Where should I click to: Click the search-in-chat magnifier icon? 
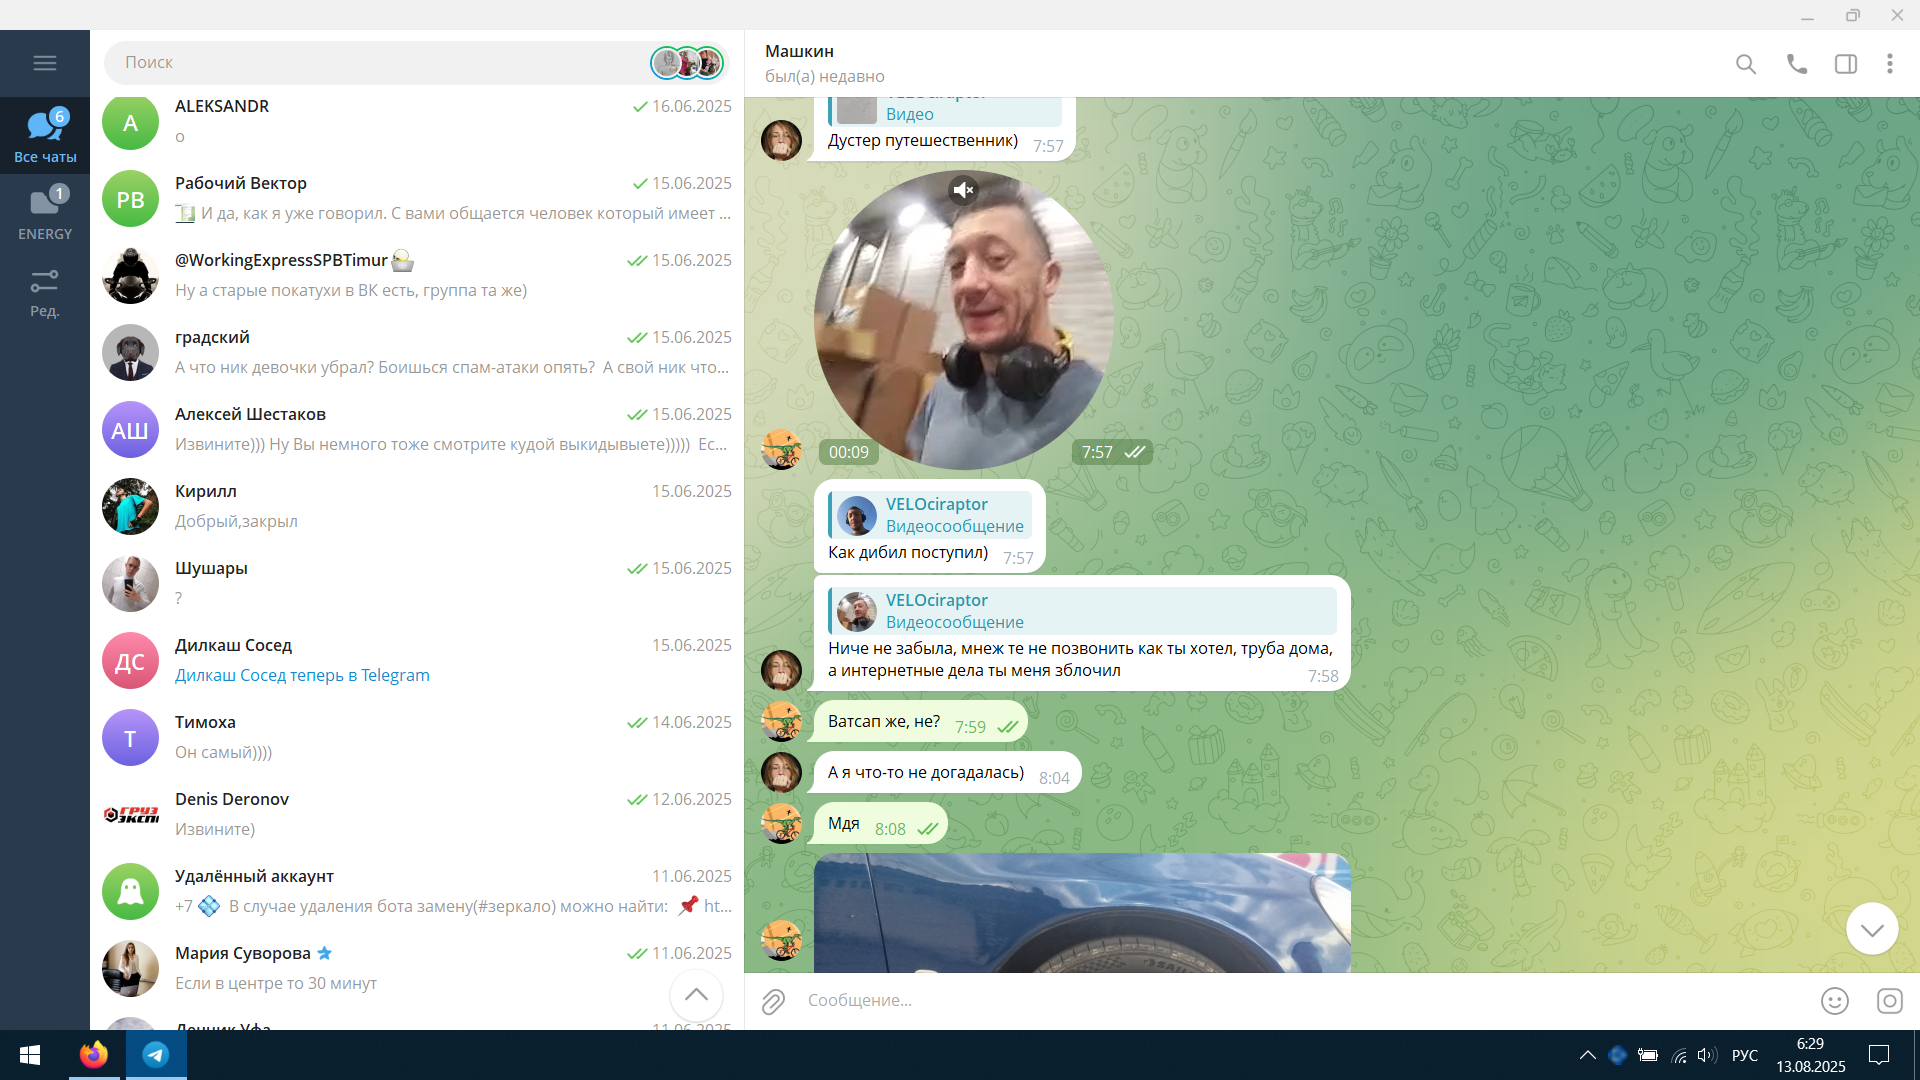(x=1746, y=64)
